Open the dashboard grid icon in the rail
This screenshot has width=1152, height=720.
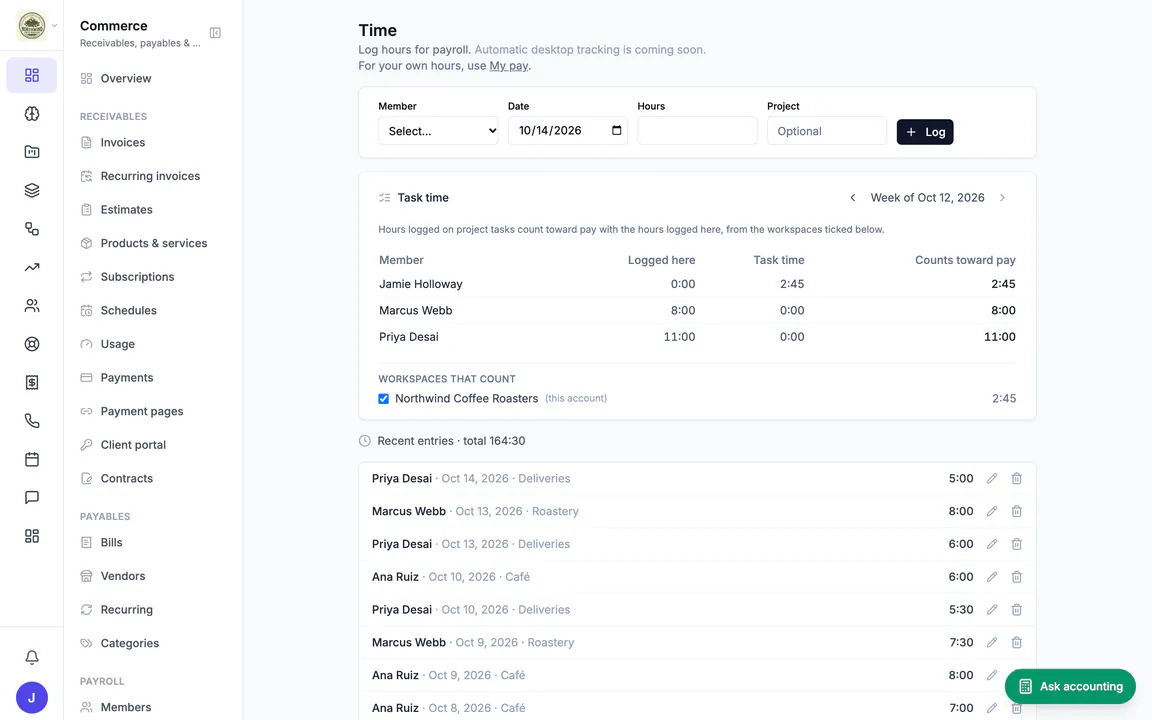[32, 75]
